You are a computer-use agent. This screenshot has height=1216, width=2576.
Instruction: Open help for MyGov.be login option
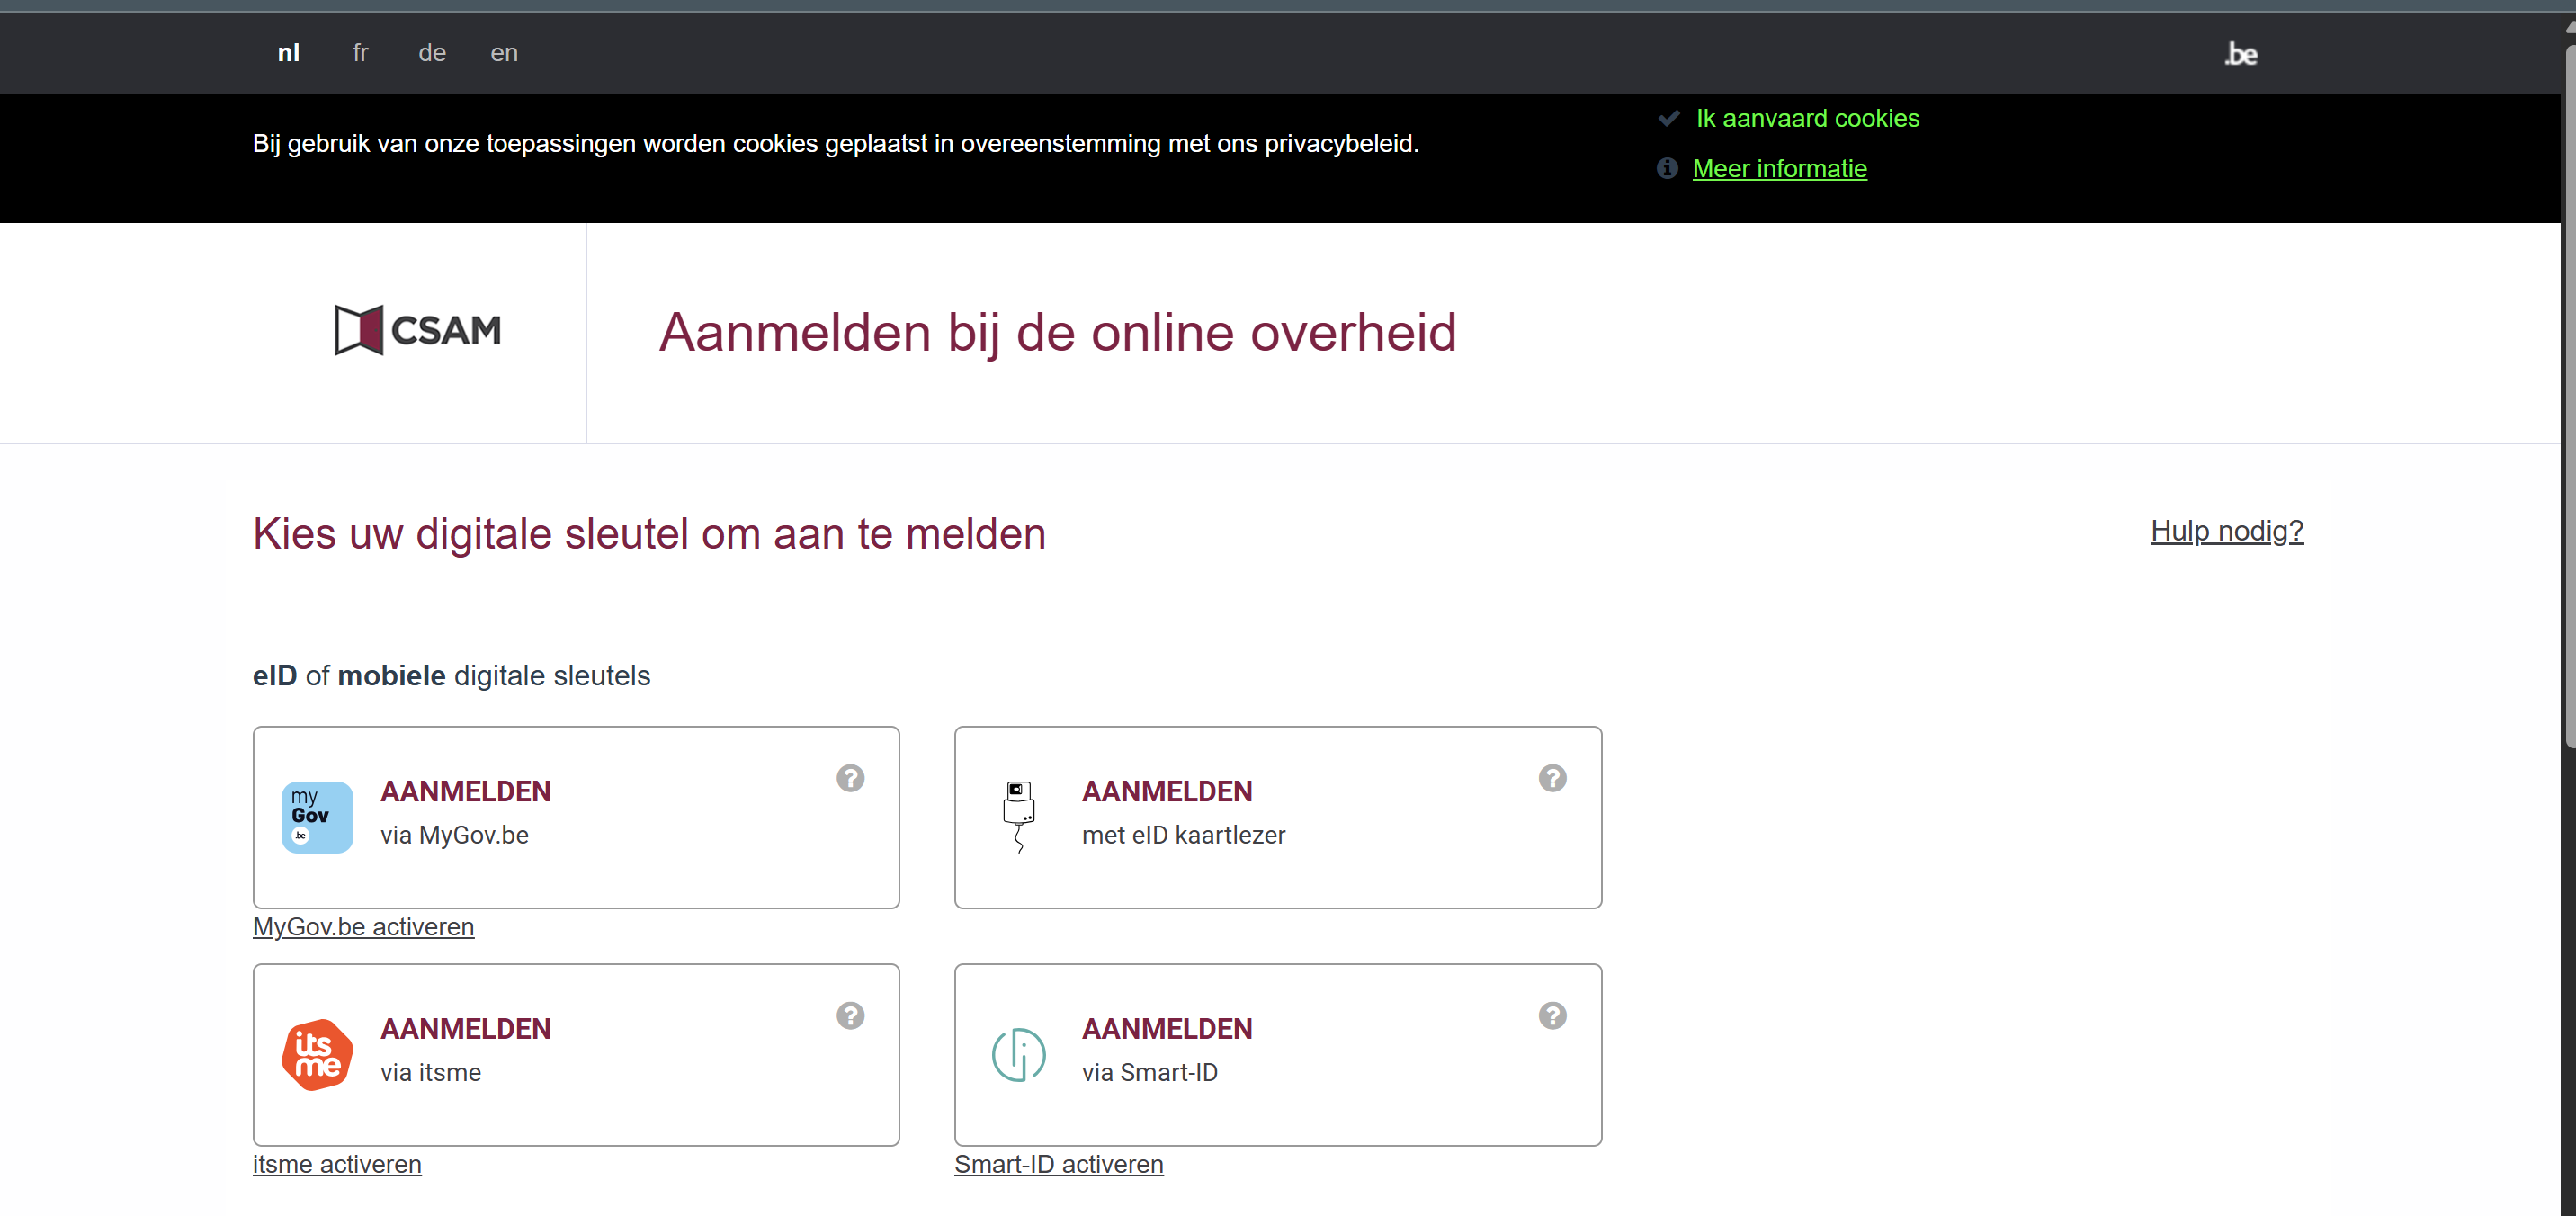[x=850, y=778]
